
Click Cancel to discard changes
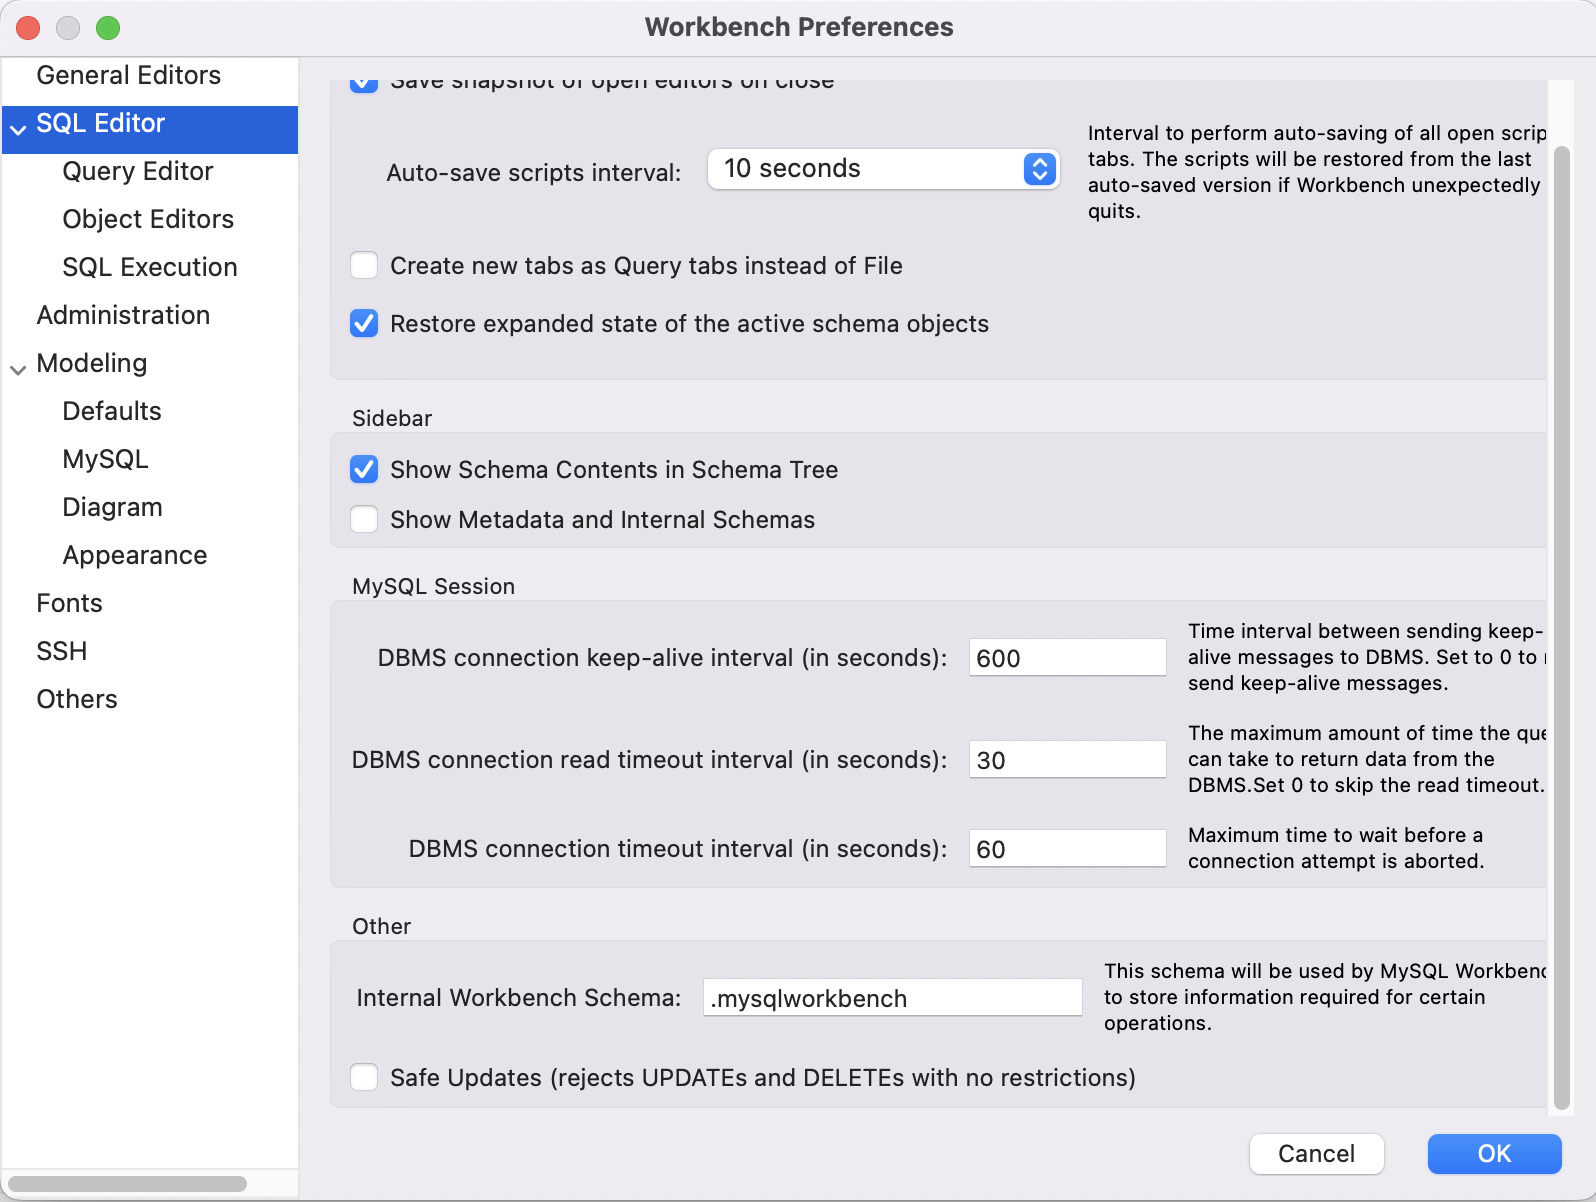[1316, 1154]
